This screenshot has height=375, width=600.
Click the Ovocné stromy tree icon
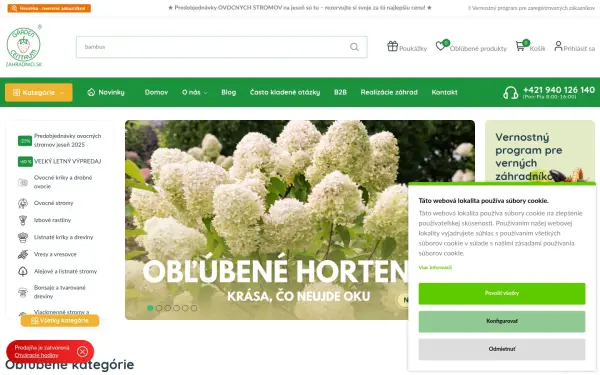tap(23, 203)
